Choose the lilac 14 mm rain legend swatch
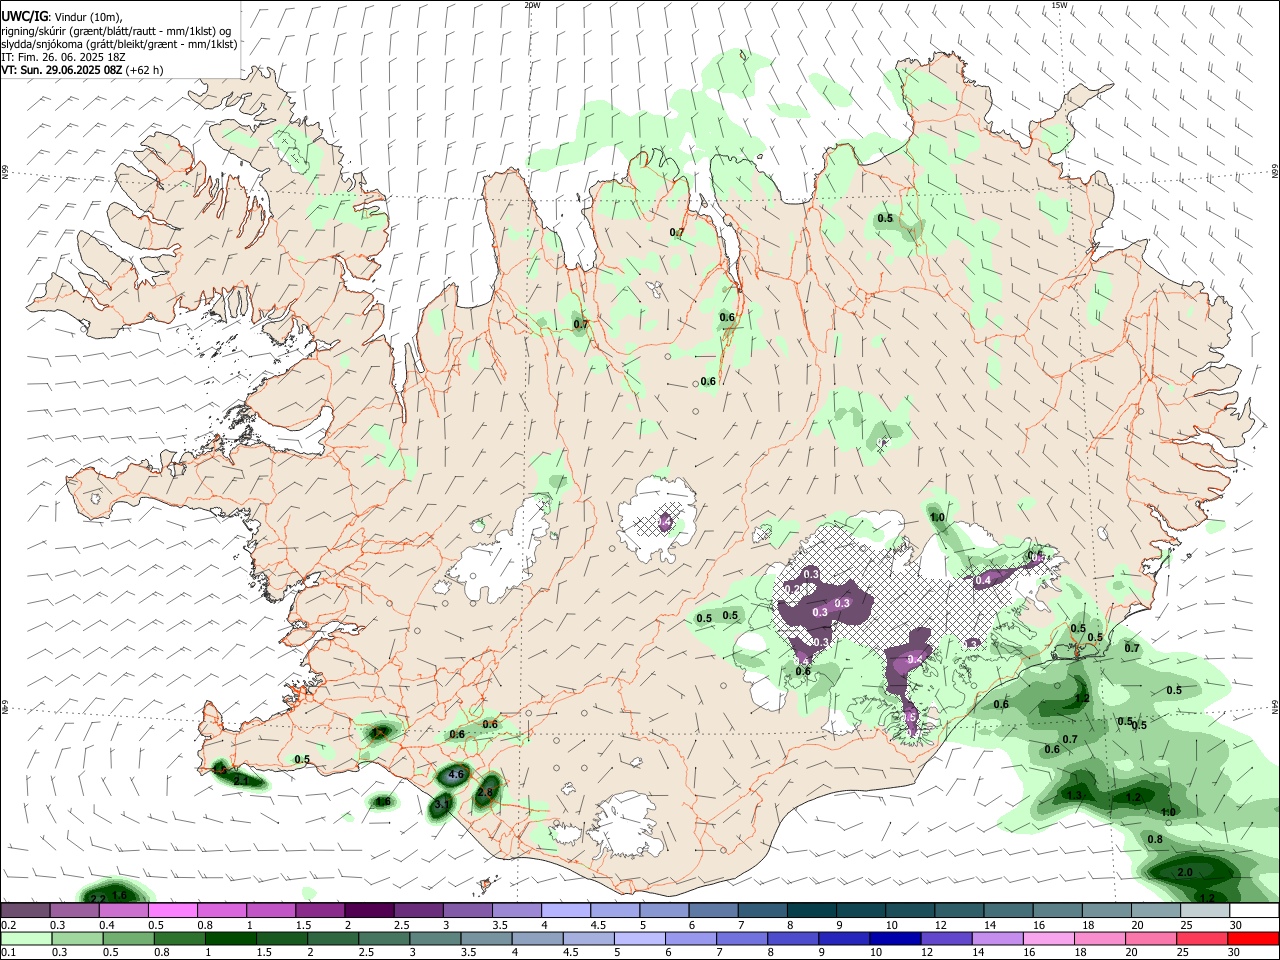This screenshot has height=960, width=1280. pos(998,938)
